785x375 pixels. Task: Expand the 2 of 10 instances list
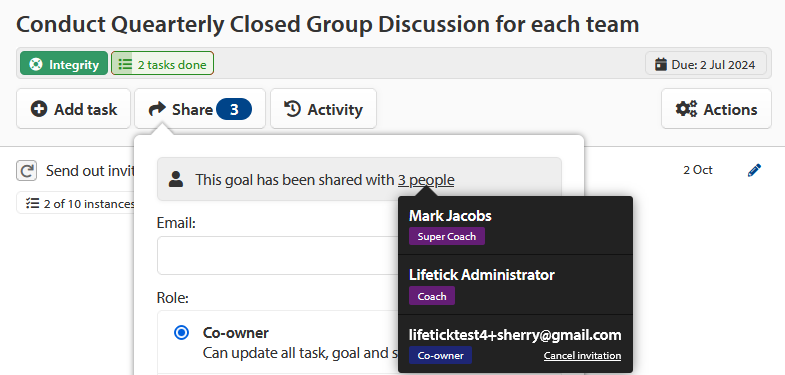(x=75, y=203)
